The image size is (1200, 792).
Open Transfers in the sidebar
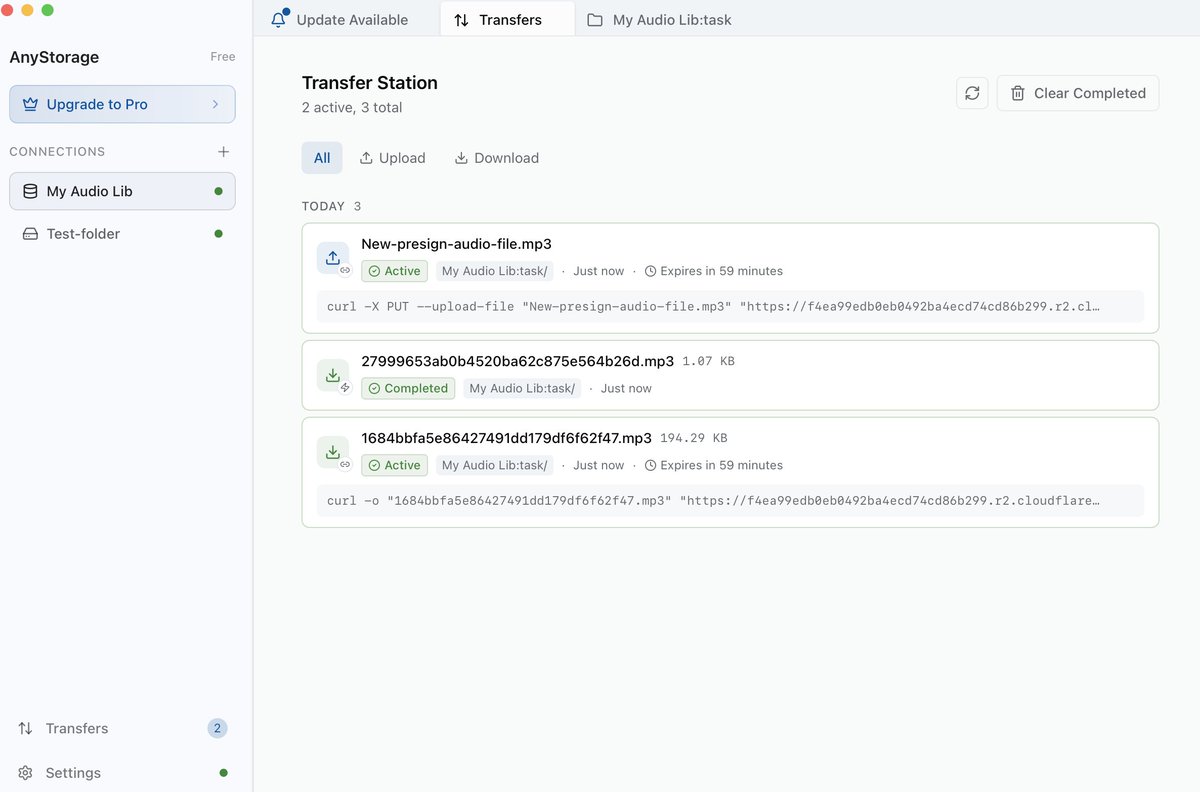[122, 728]
